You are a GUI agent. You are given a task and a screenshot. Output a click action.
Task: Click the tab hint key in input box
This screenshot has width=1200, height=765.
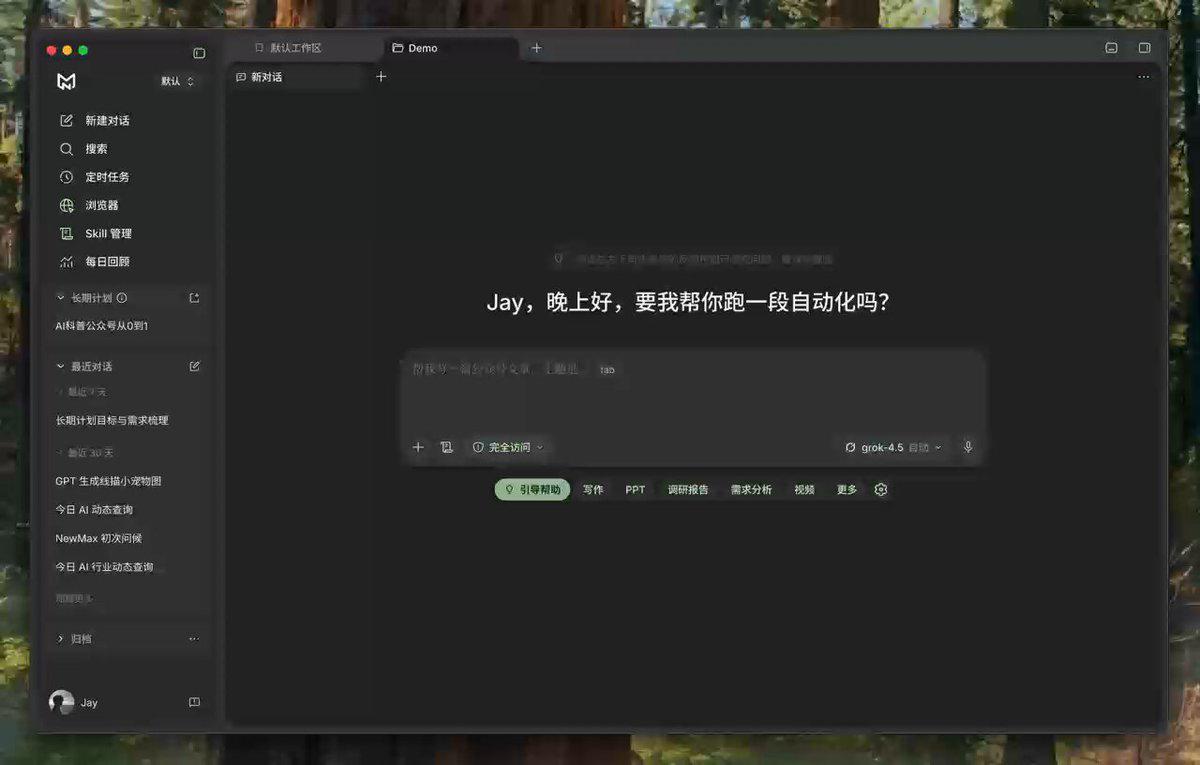click(x=607, y=370)
